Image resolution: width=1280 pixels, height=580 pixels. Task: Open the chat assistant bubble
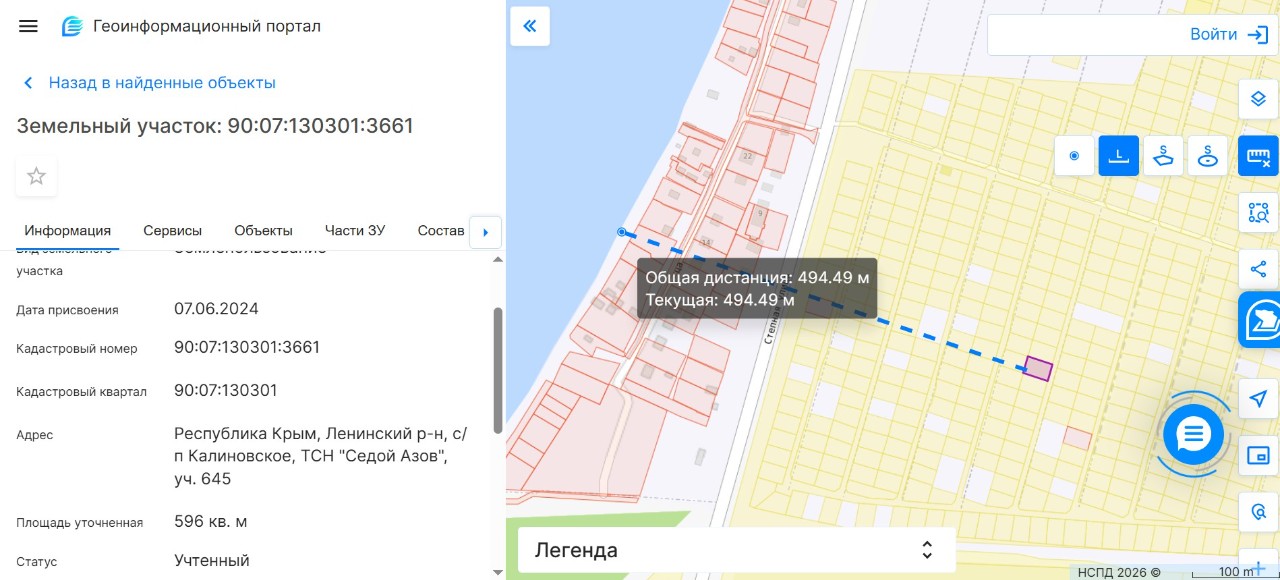1194,434
